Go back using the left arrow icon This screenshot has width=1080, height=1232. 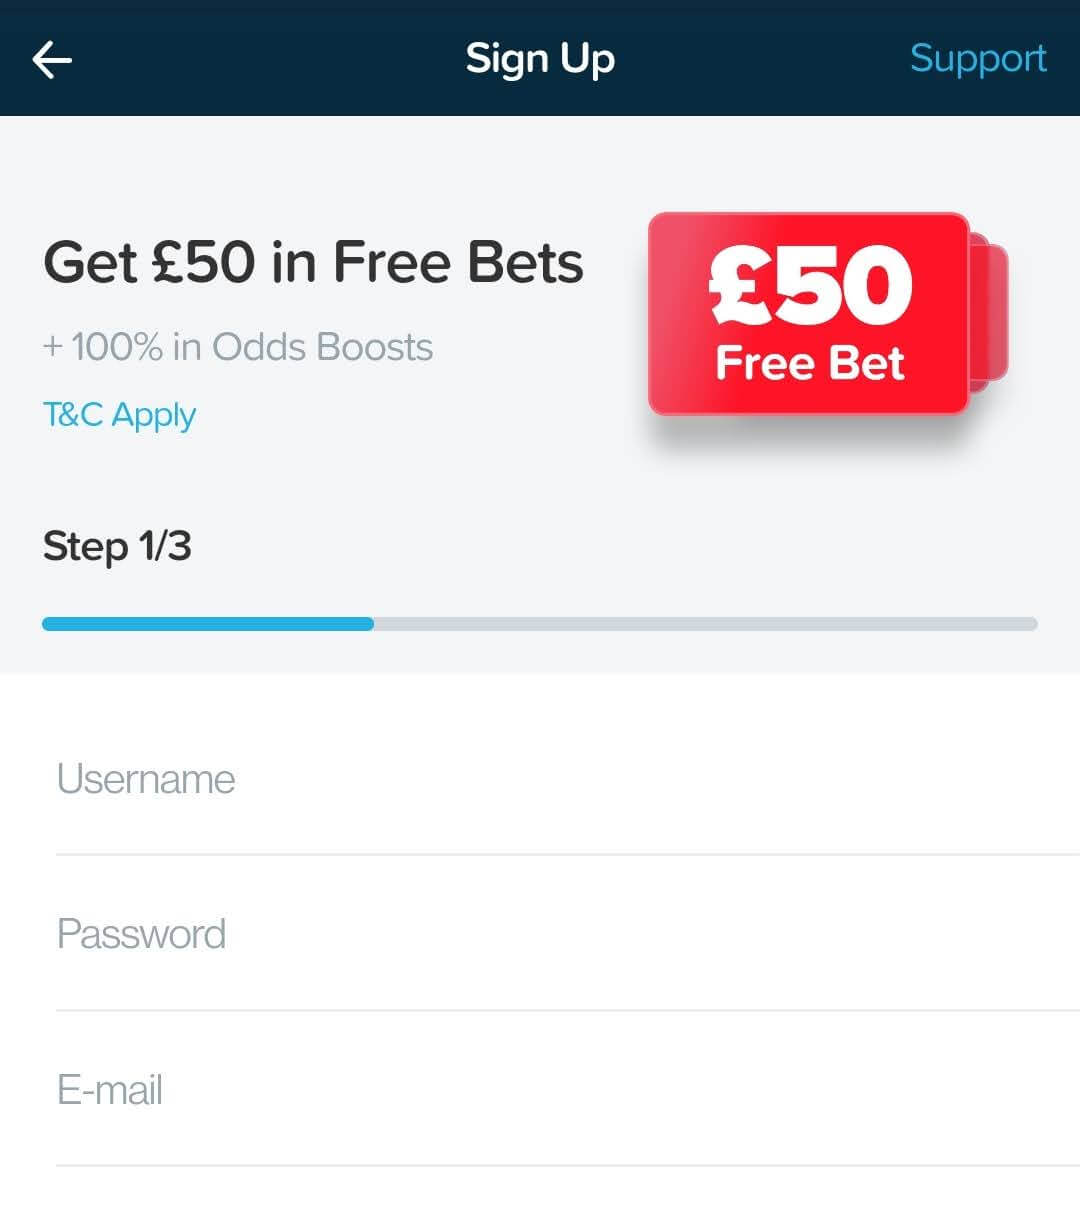(x=52, y=59)
